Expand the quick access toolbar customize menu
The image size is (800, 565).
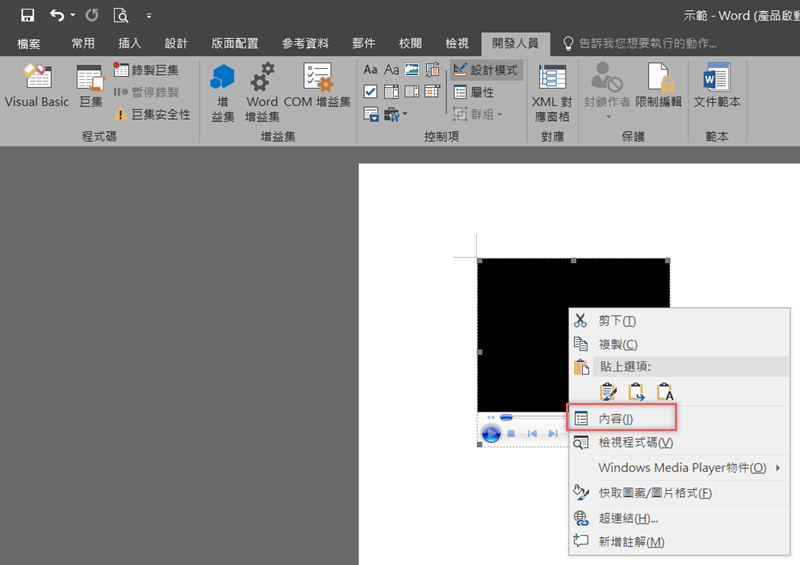pyautogui.click(x=149, y=16)
